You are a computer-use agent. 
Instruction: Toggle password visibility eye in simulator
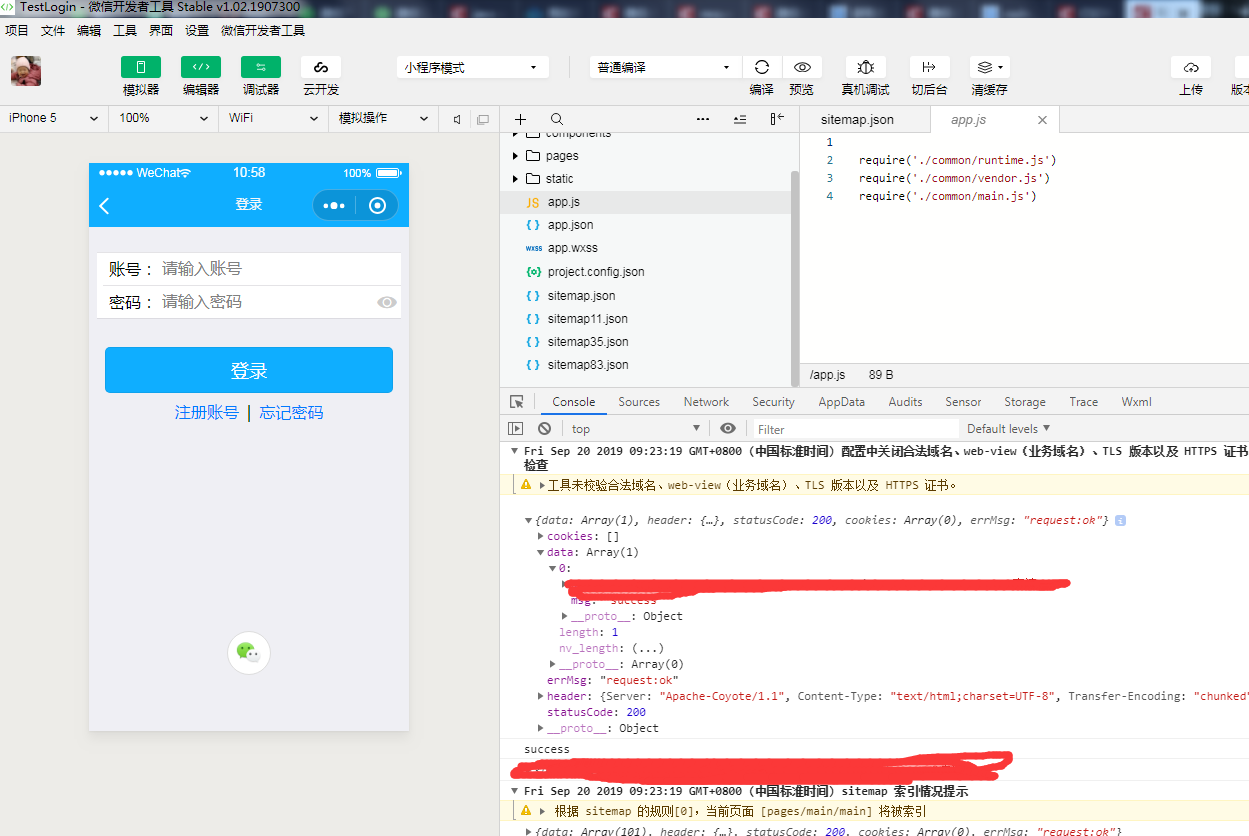pos(387,302)
